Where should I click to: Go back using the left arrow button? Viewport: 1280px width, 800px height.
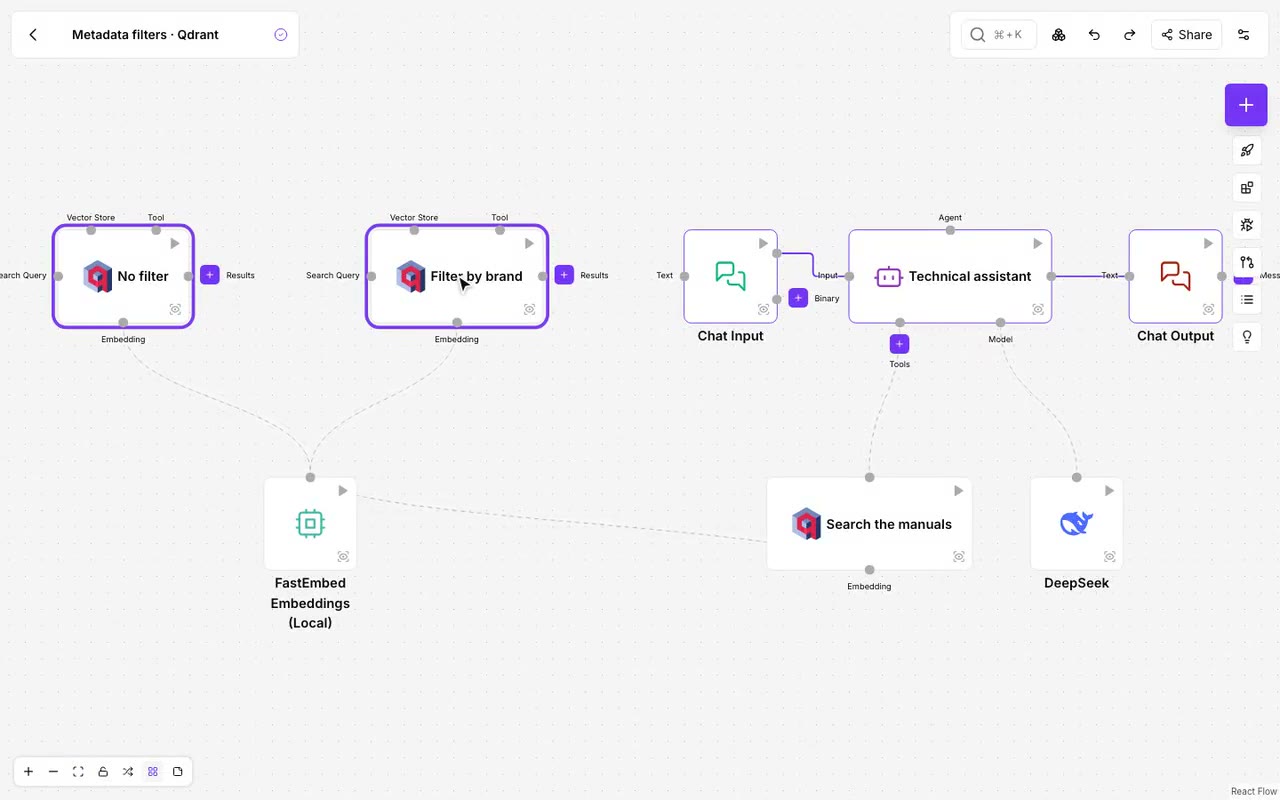(x=33, y=35)
